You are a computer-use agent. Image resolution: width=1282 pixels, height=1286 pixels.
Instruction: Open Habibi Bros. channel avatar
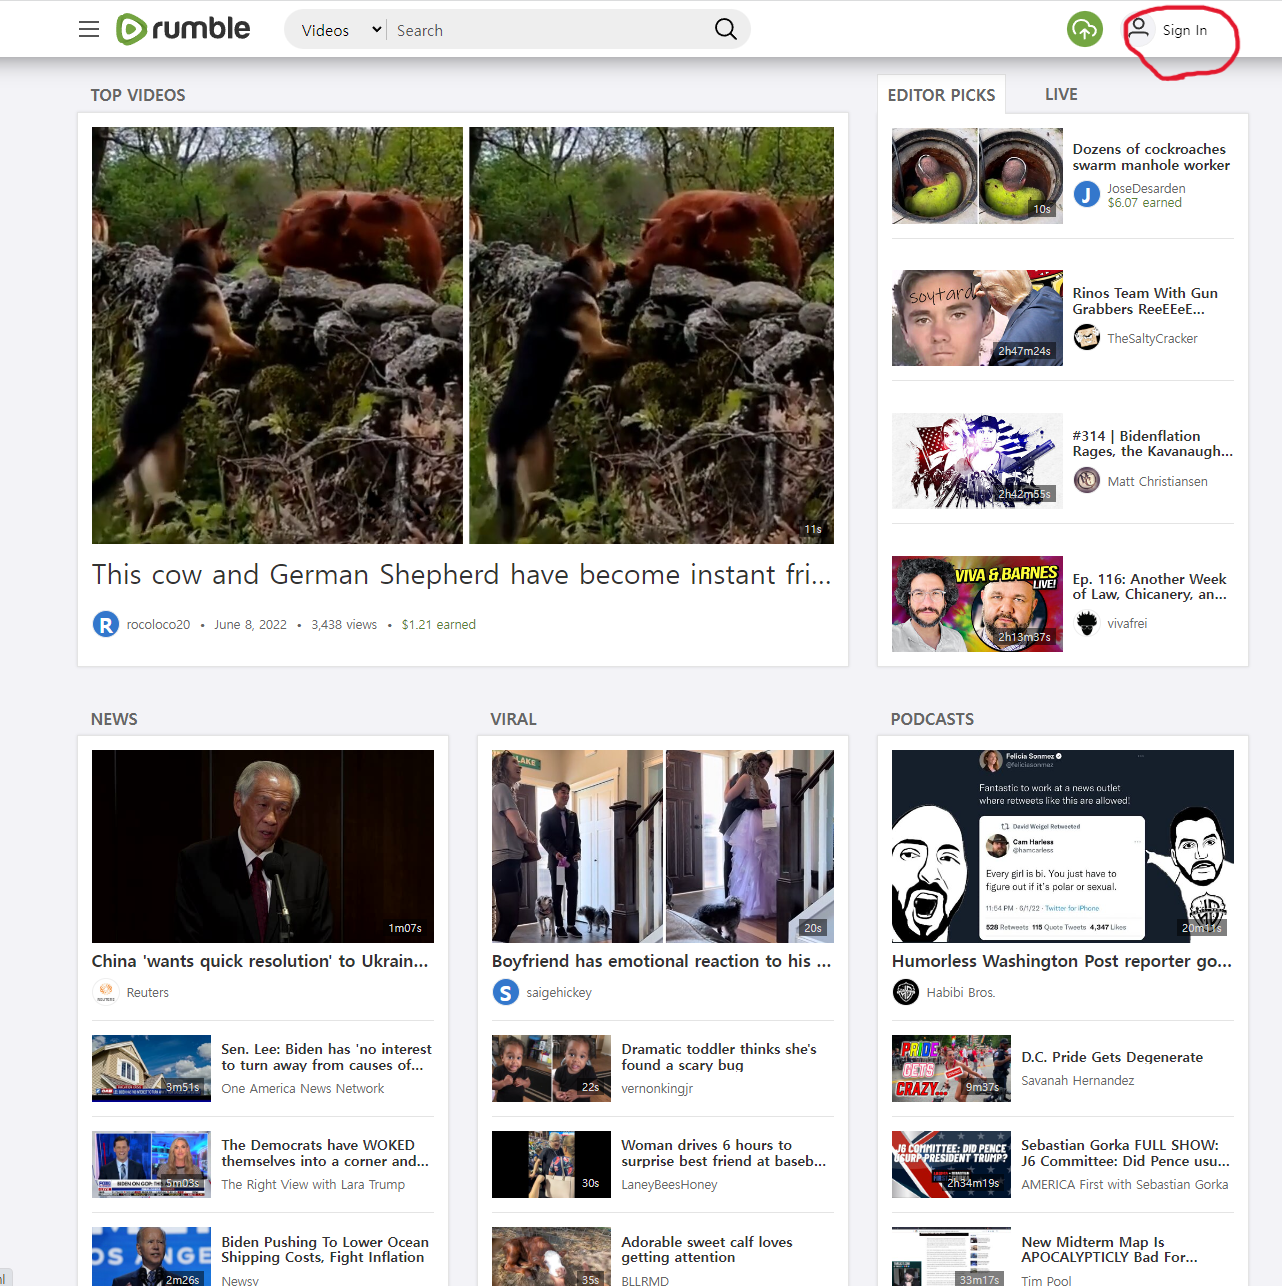click(906, 992)
